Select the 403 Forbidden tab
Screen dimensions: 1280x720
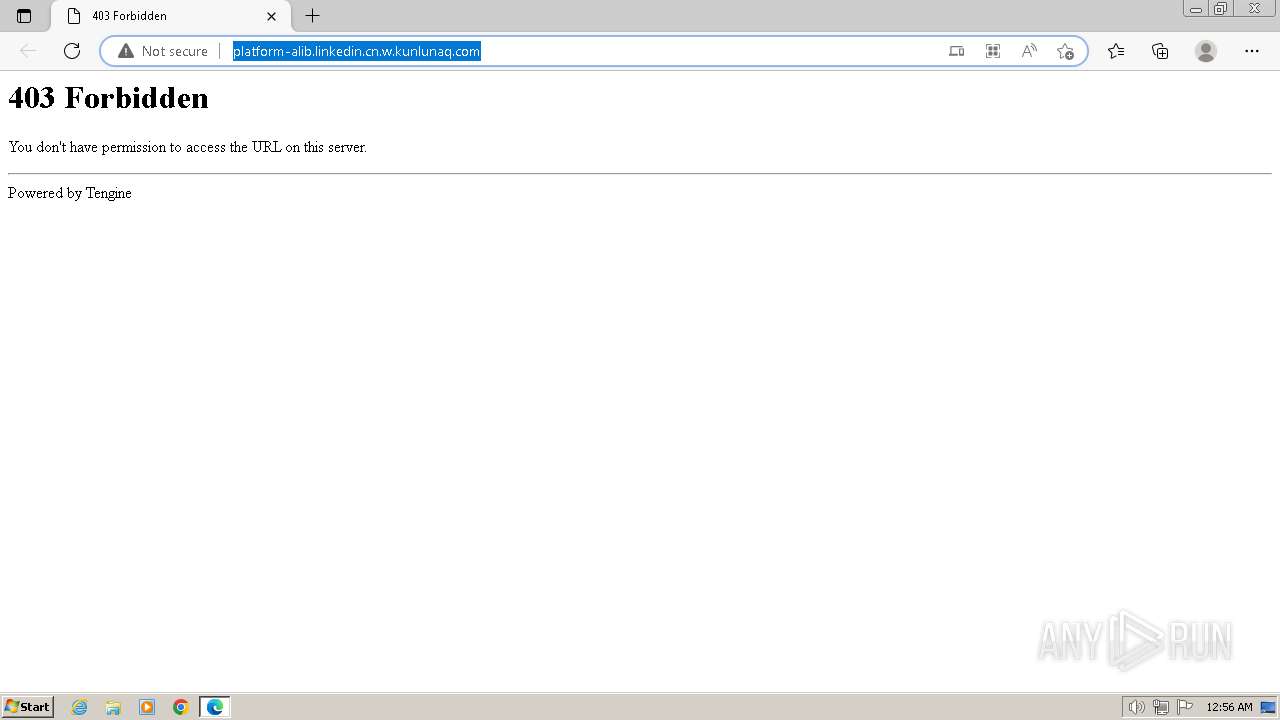point(170,16)
